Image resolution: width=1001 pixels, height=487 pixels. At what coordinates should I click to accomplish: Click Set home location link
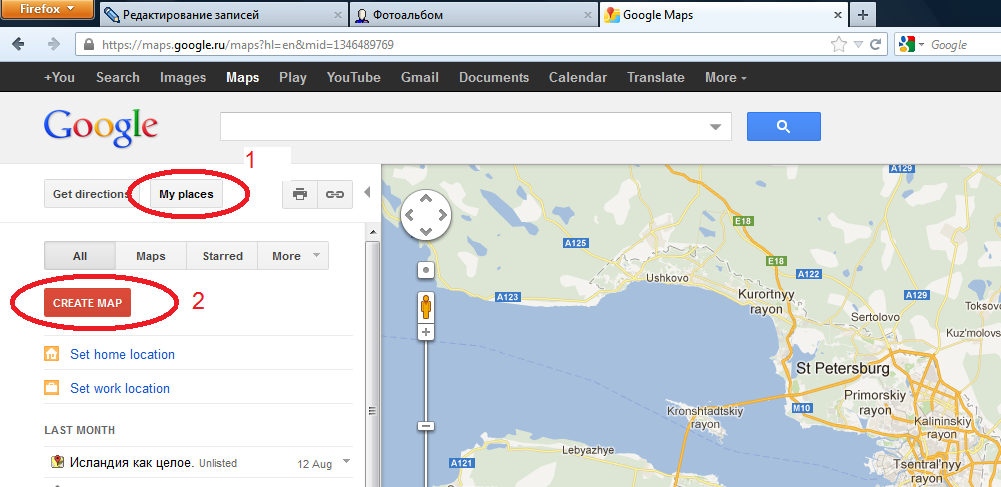point(123,354)
